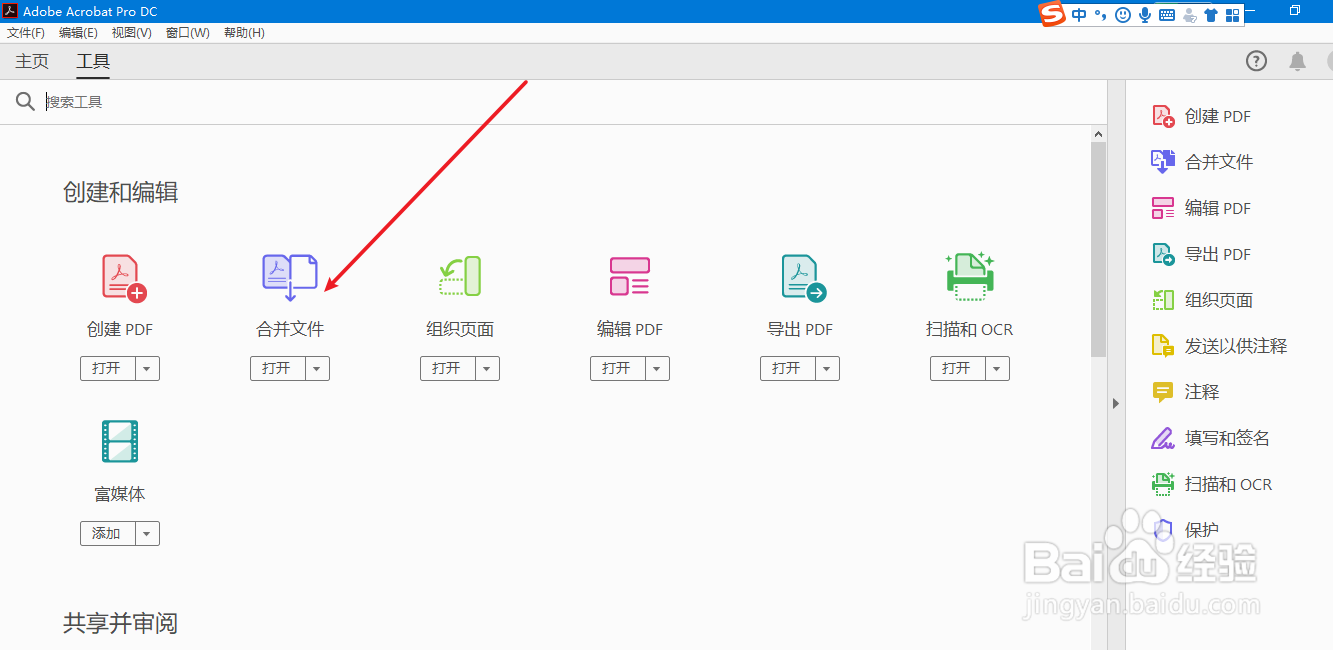Viewport: 1333px width, 650px height.
Task: Click 组织页面 icon in right sidebar
Action: (1163, 300)
